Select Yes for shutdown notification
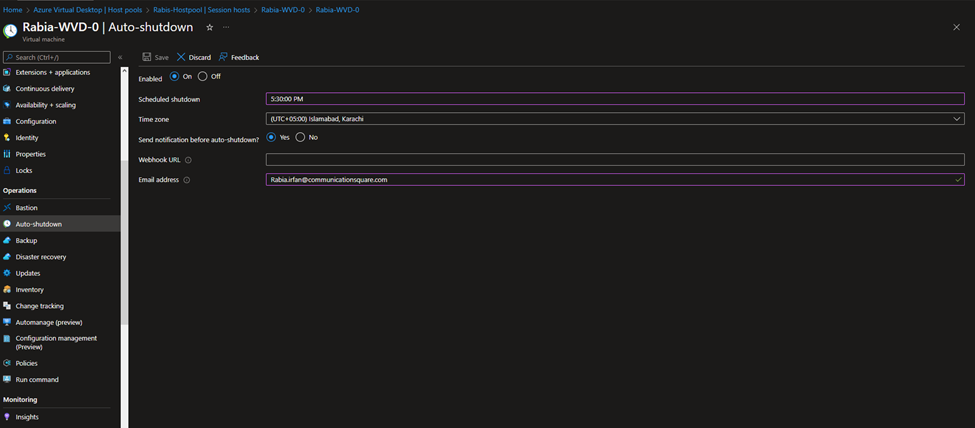 click(x=271, y=137)
